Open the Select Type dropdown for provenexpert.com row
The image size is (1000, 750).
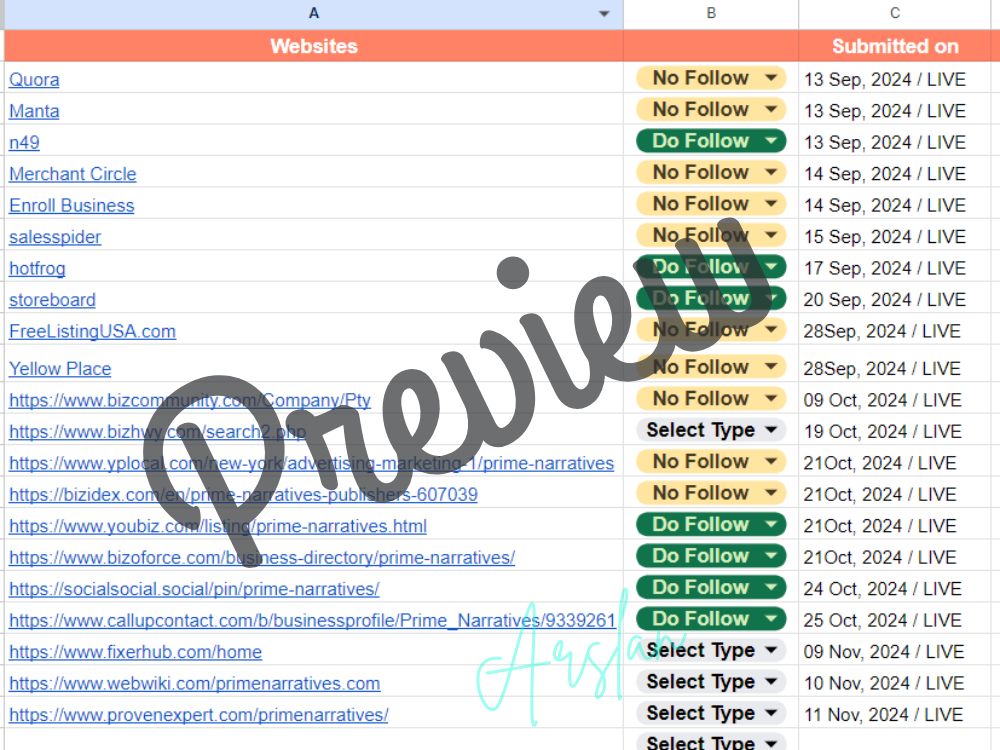711,713
